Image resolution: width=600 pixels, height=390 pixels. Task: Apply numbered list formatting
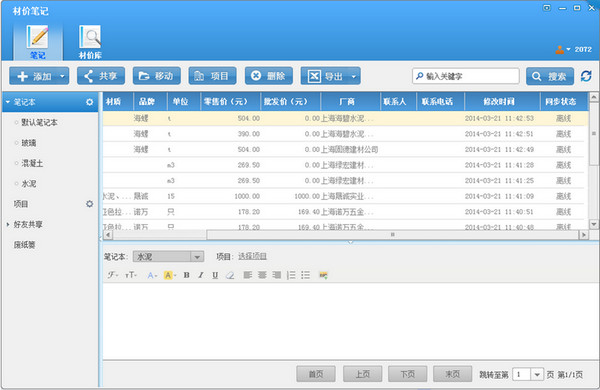click(x=291, y=275)
